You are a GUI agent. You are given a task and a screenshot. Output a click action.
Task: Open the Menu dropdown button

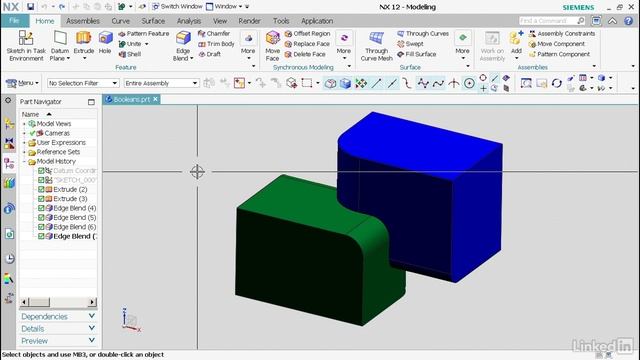22,83
